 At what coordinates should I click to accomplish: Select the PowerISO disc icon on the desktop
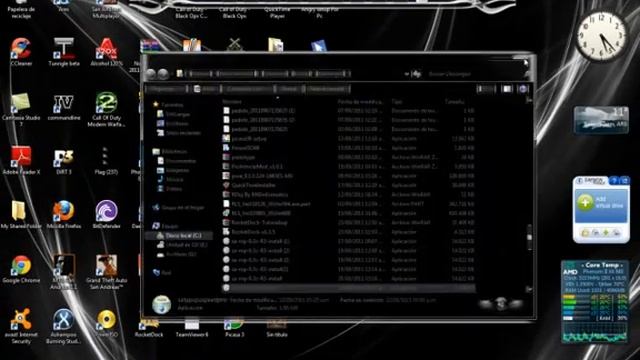click(x=106, y=323)
